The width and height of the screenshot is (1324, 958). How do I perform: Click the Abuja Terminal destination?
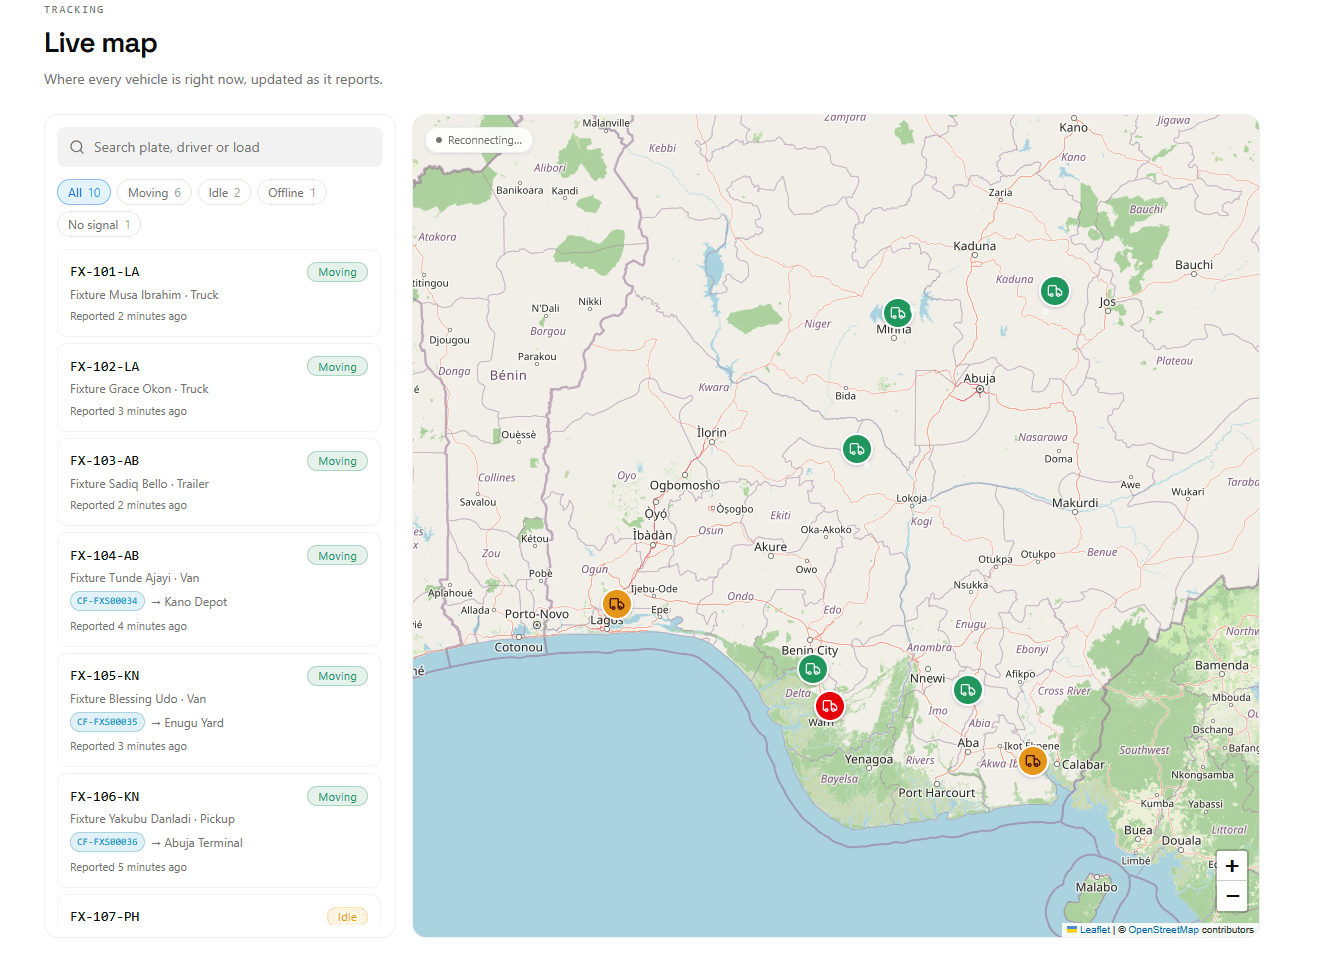pyautogui.click(x=204, y=843)
